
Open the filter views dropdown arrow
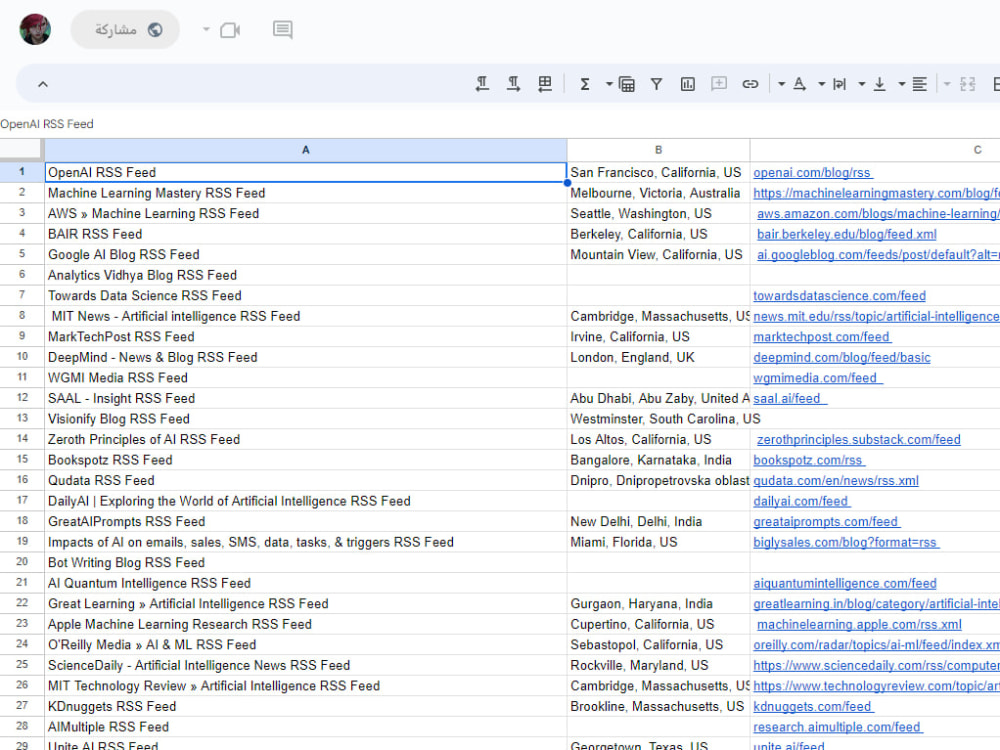[x=609, y=84]
